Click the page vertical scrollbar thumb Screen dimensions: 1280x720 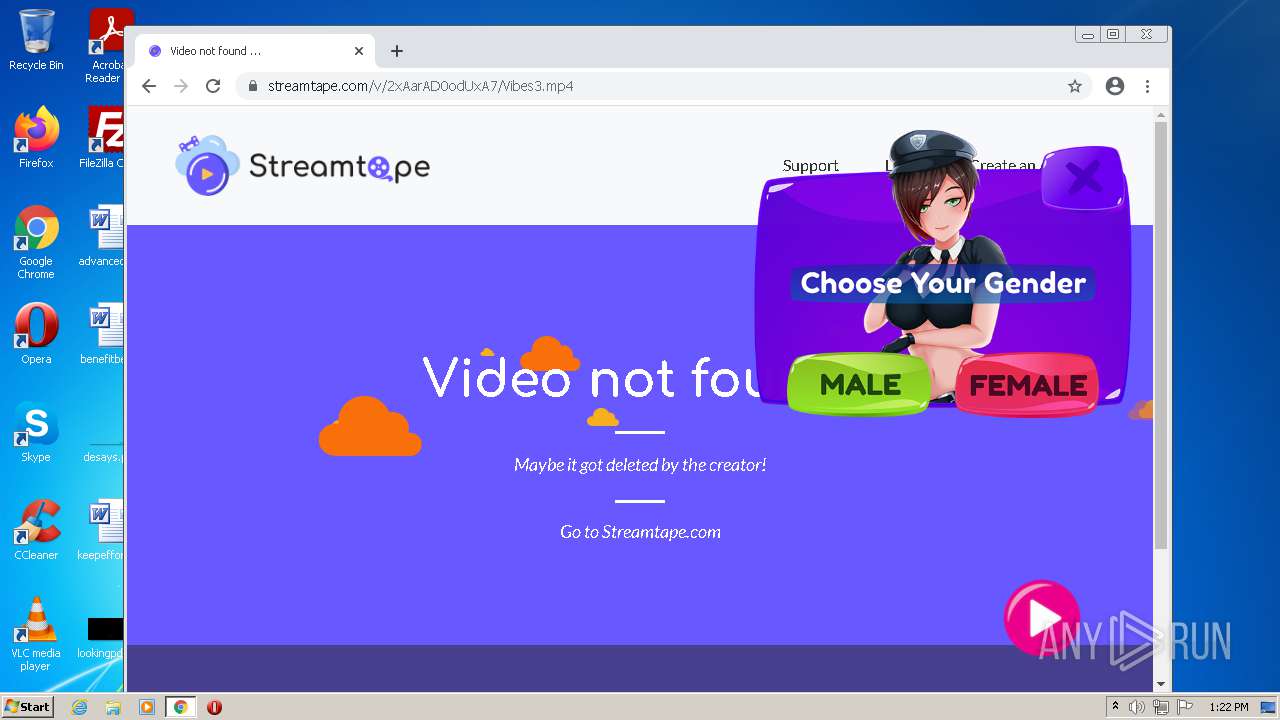pyautogui.click(x=1160, y=334)
